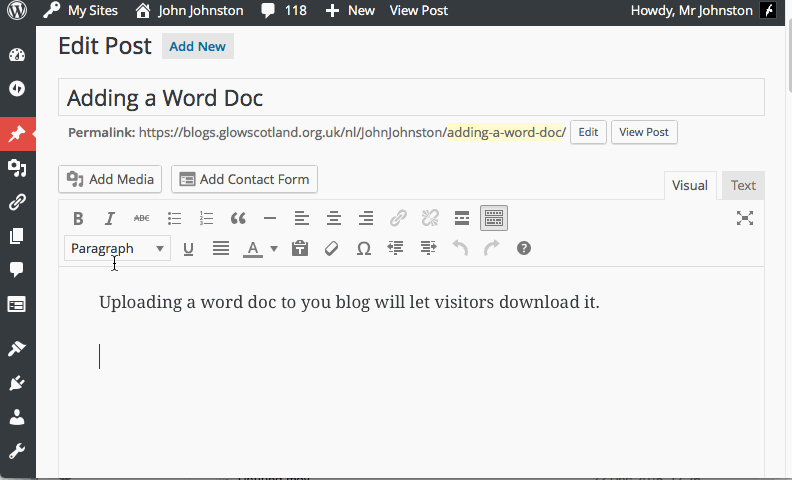Open Posts via the pushpin sidebar icon
The image size is (792, 480).
click(x=17, y=134)
